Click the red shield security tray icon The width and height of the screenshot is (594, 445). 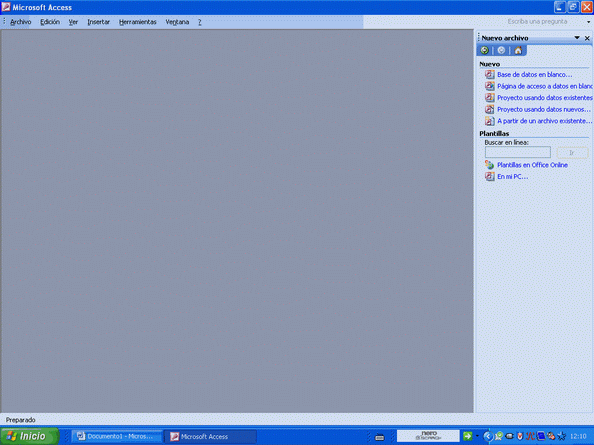pos(520,436)
